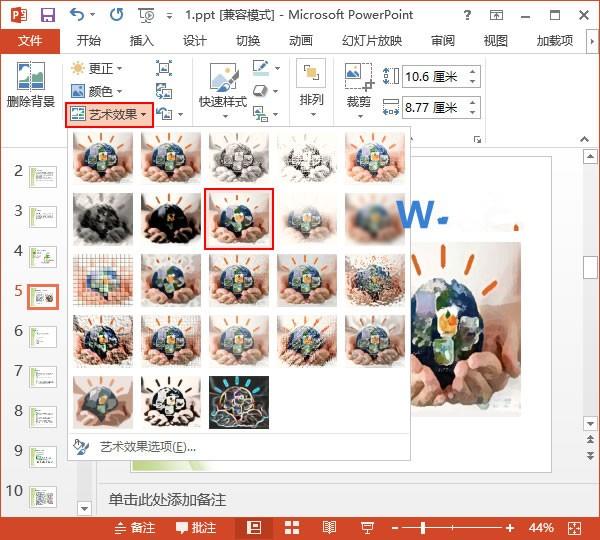Switch to Slide Sorter view icon

click(x=292, y=528)
